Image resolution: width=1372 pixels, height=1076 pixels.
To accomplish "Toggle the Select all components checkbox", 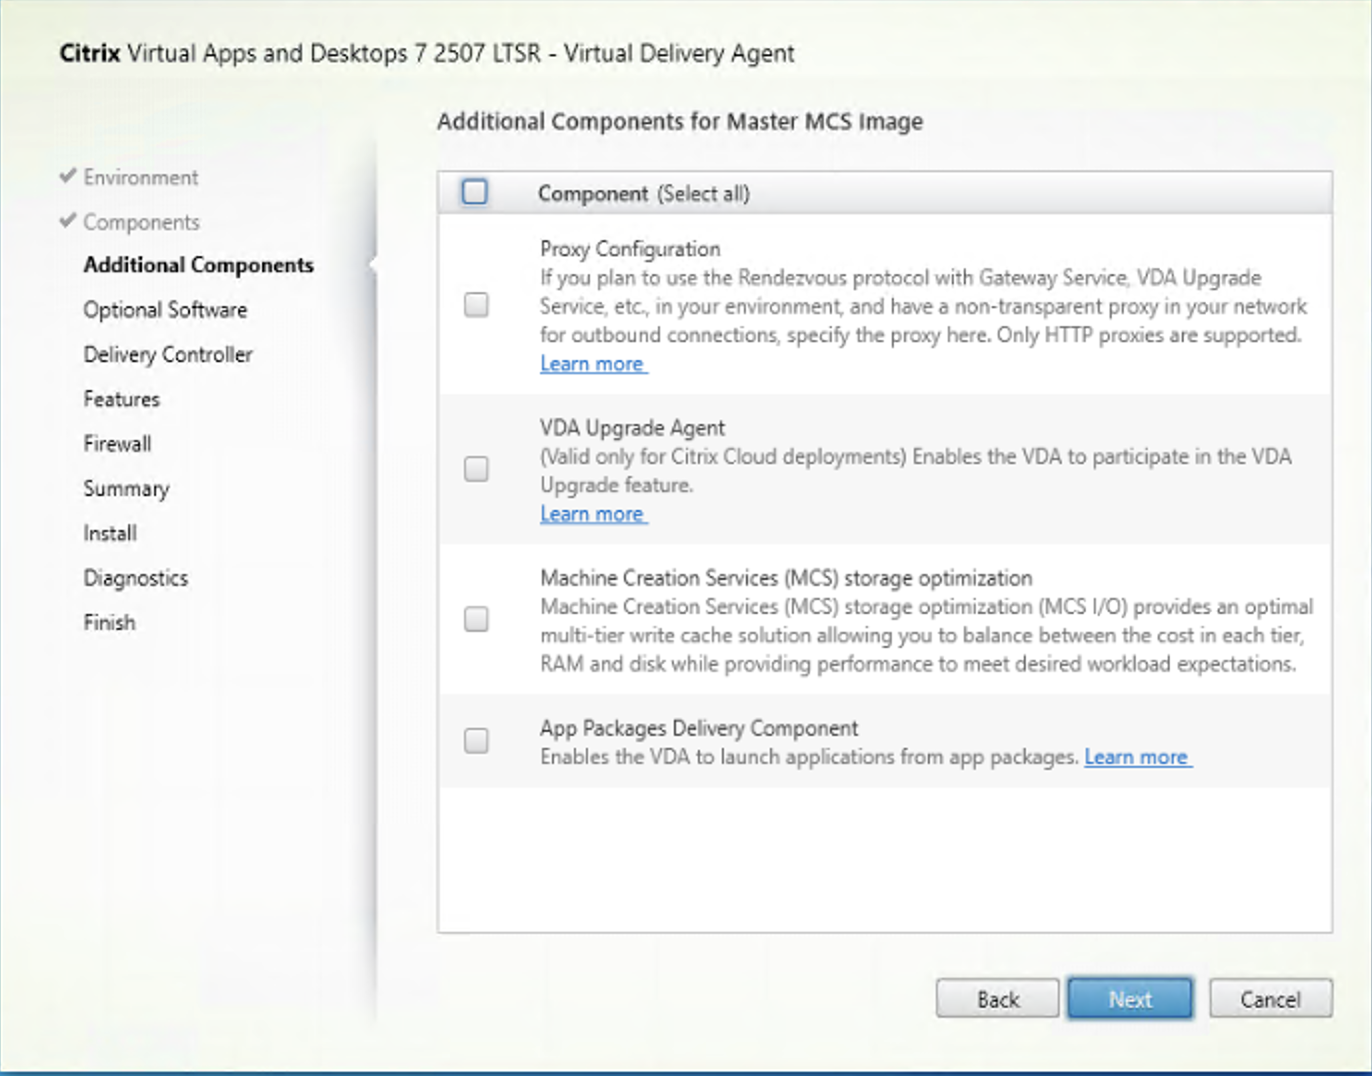I will click(475, 191).
